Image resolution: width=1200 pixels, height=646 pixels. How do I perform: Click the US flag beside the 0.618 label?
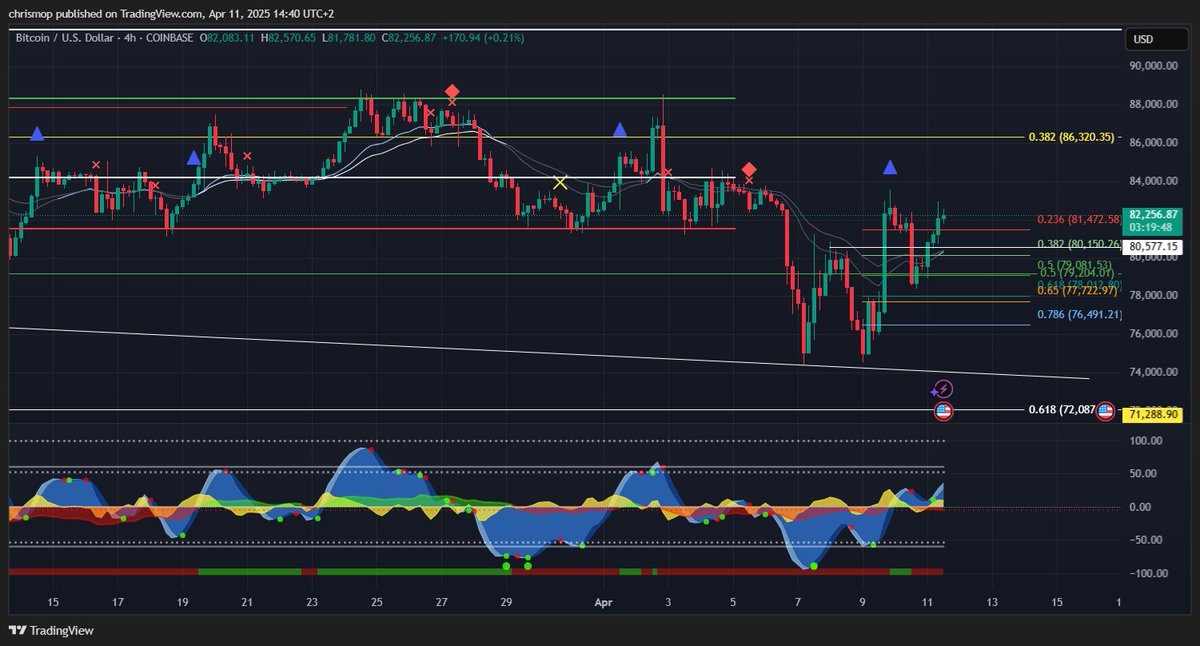1106,410
